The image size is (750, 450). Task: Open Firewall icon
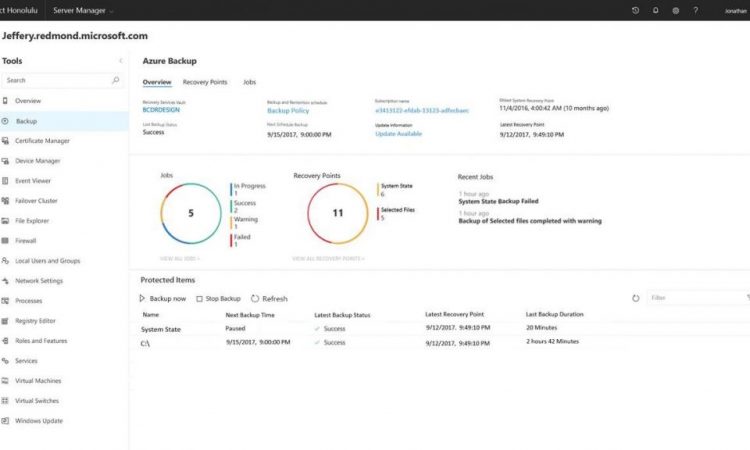(x=5, y=241)
